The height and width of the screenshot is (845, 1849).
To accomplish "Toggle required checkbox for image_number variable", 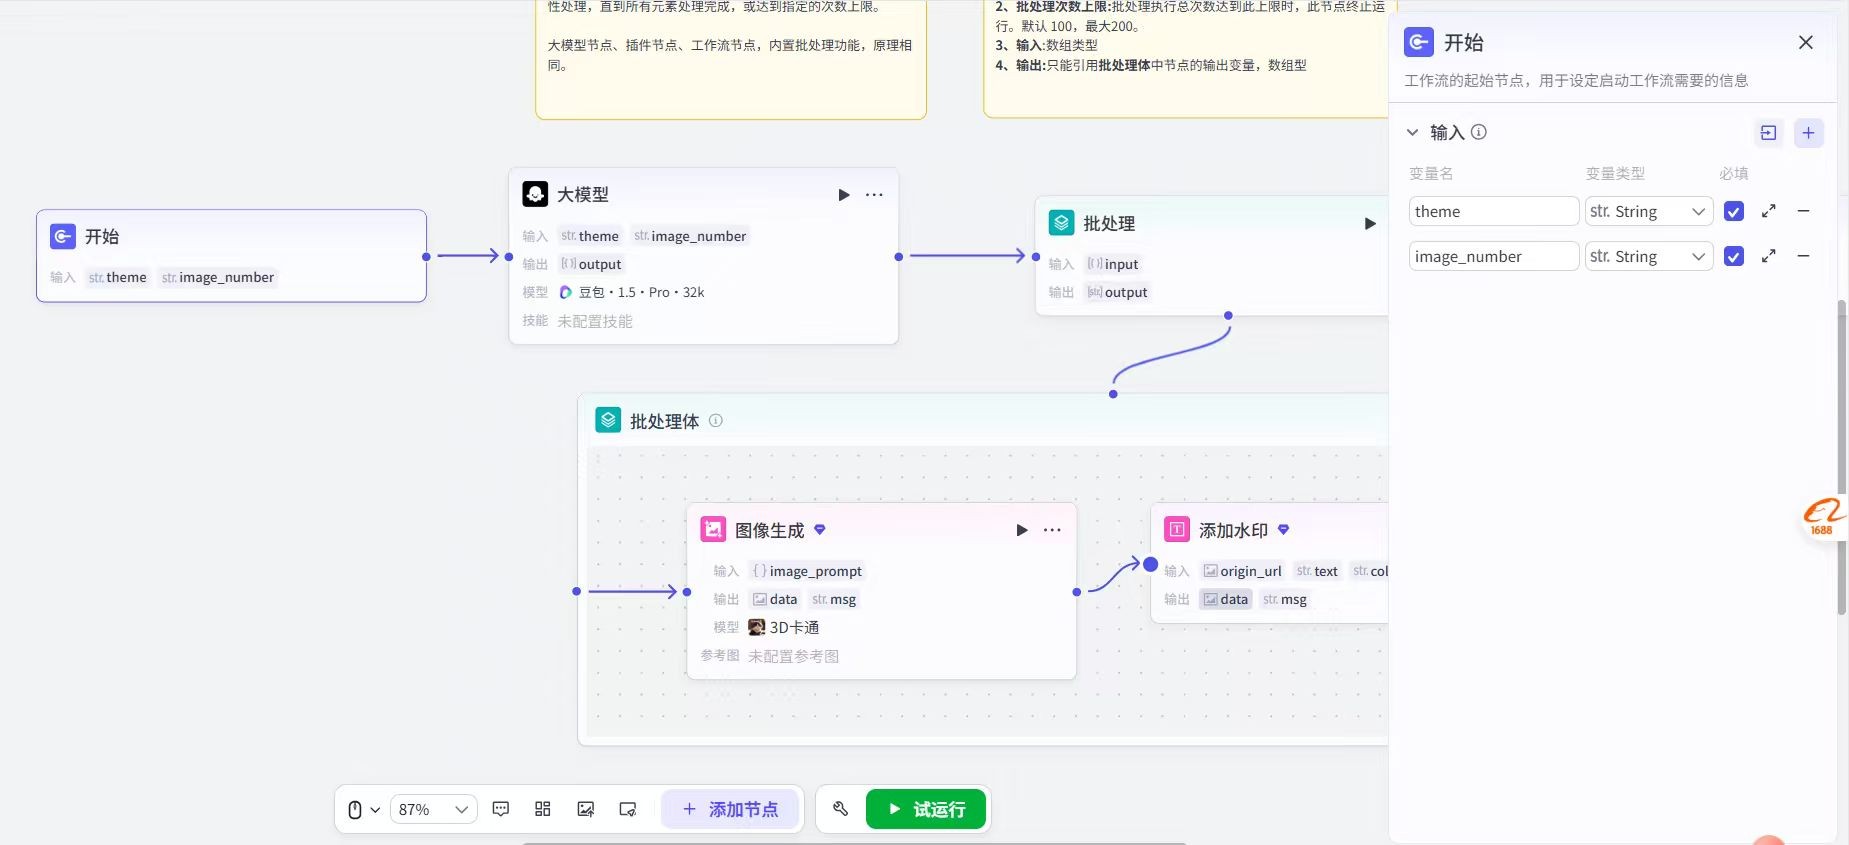I will click(1734, 256).
